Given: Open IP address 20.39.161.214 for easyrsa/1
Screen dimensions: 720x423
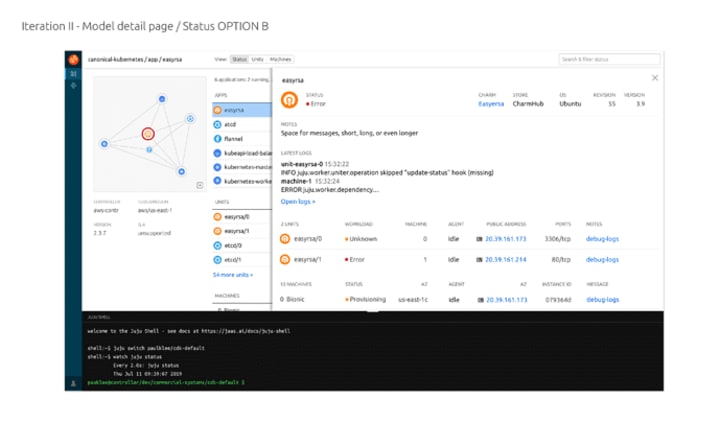Looking at the screenshot, I should pos(506,259).
